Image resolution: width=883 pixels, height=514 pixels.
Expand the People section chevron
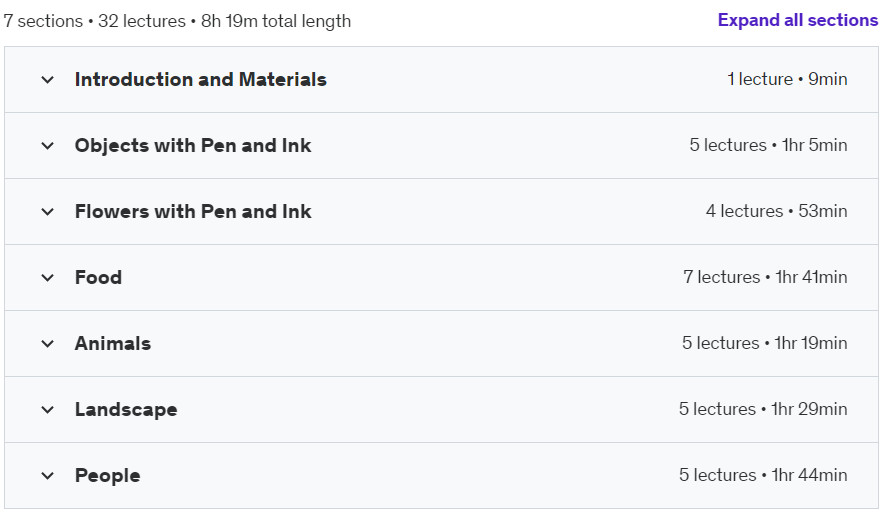point(48,476)
